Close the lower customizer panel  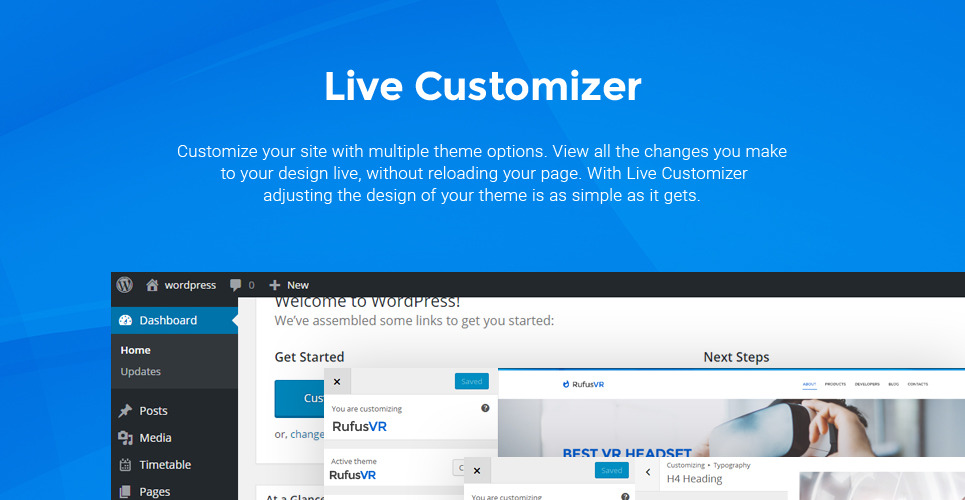click(x=477, y=470)
